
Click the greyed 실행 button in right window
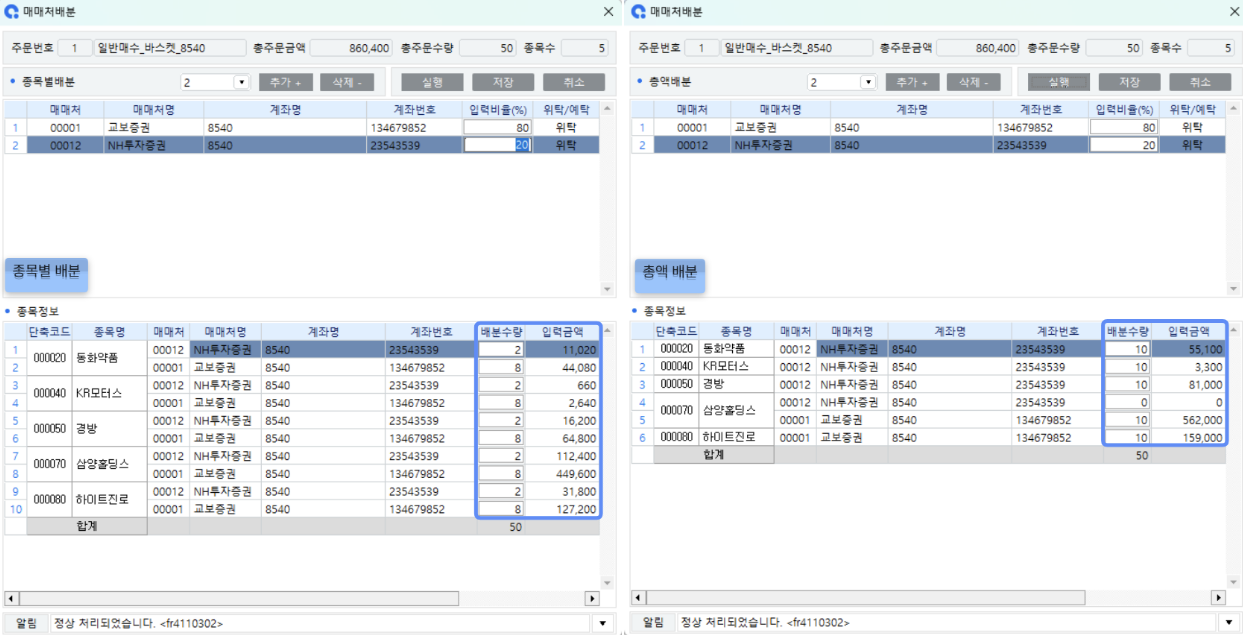pyautogui.click(x=1059, y=82)
